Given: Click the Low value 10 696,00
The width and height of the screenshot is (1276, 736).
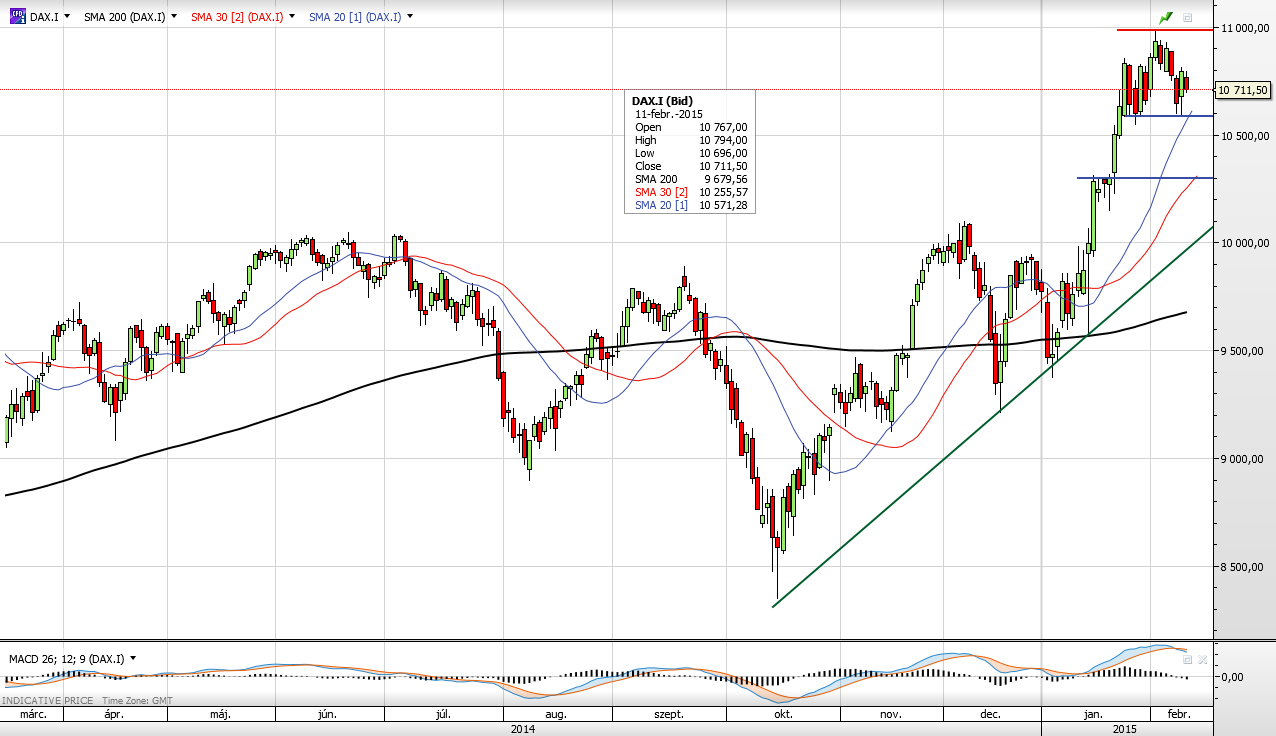Looking at the screenshot, I should 723,153.
